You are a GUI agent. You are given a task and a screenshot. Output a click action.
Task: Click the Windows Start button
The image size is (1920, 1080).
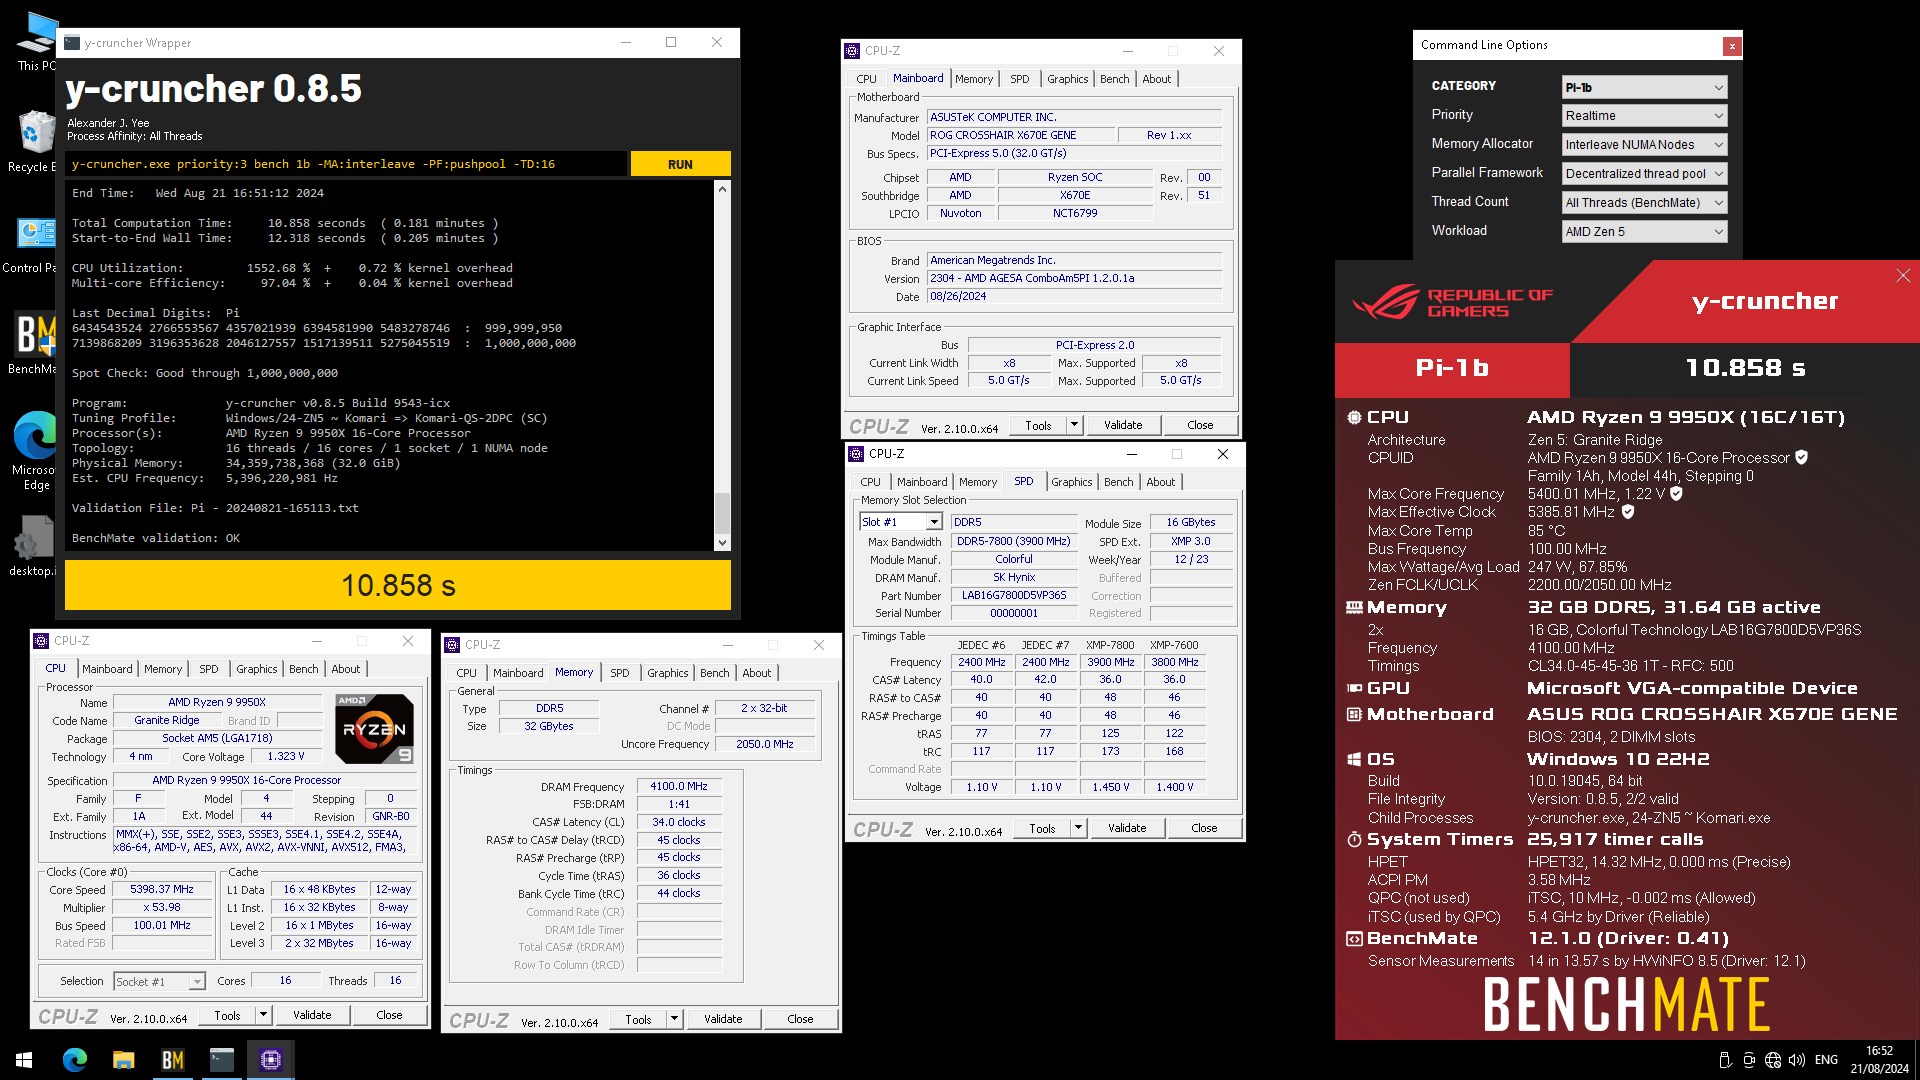[x=24, y=1060]
